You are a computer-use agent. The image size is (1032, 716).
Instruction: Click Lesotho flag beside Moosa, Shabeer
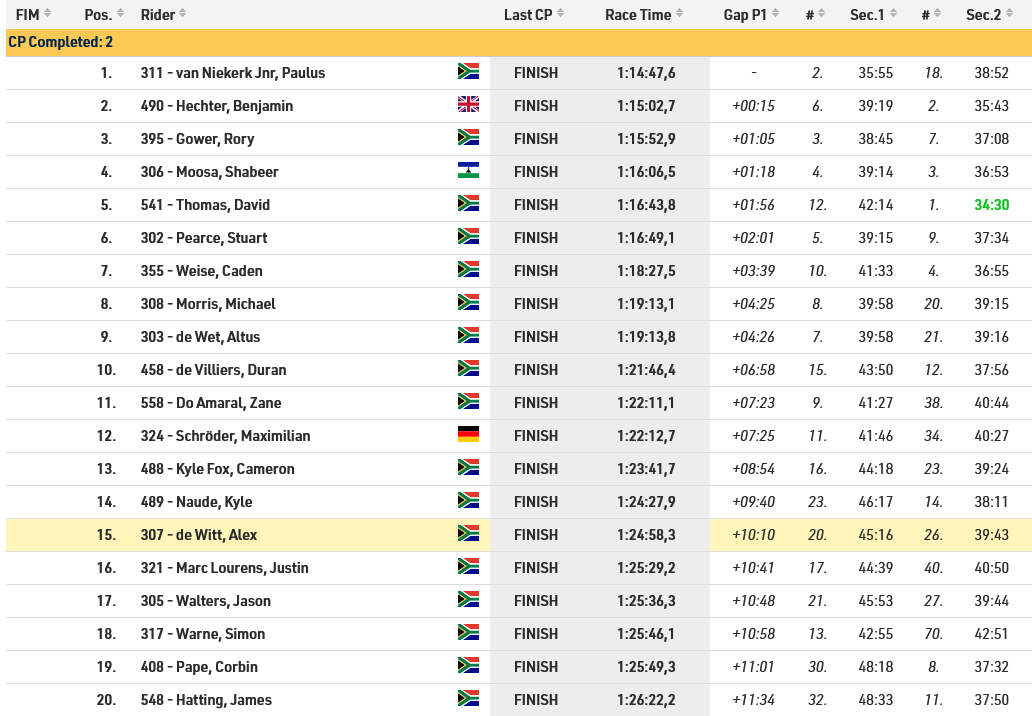coord(468,170)
